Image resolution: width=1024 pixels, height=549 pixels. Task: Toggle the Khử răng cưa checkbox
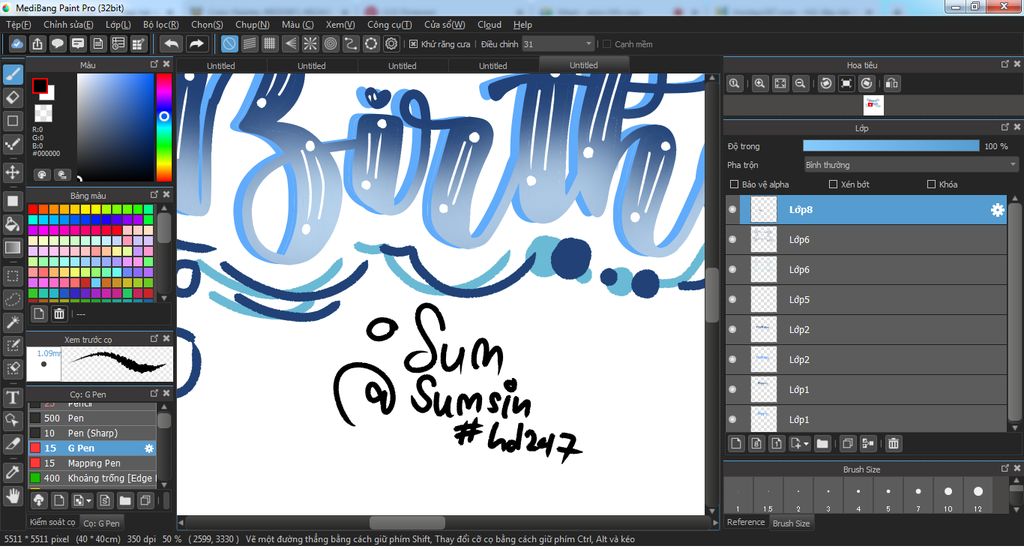point(413,44)
